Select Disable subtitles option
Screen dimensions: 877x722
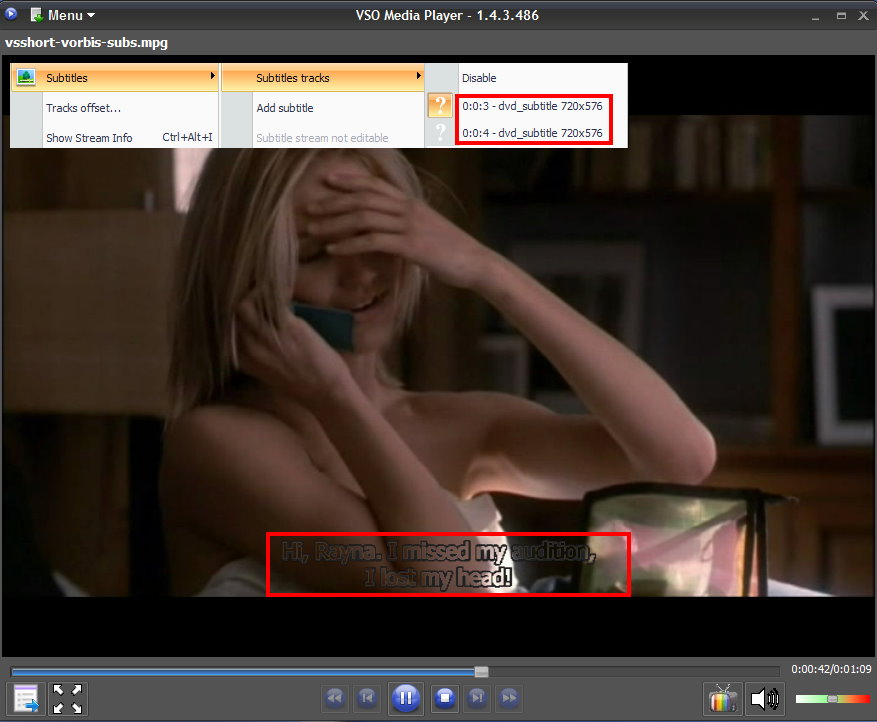(x=479, y=78)
